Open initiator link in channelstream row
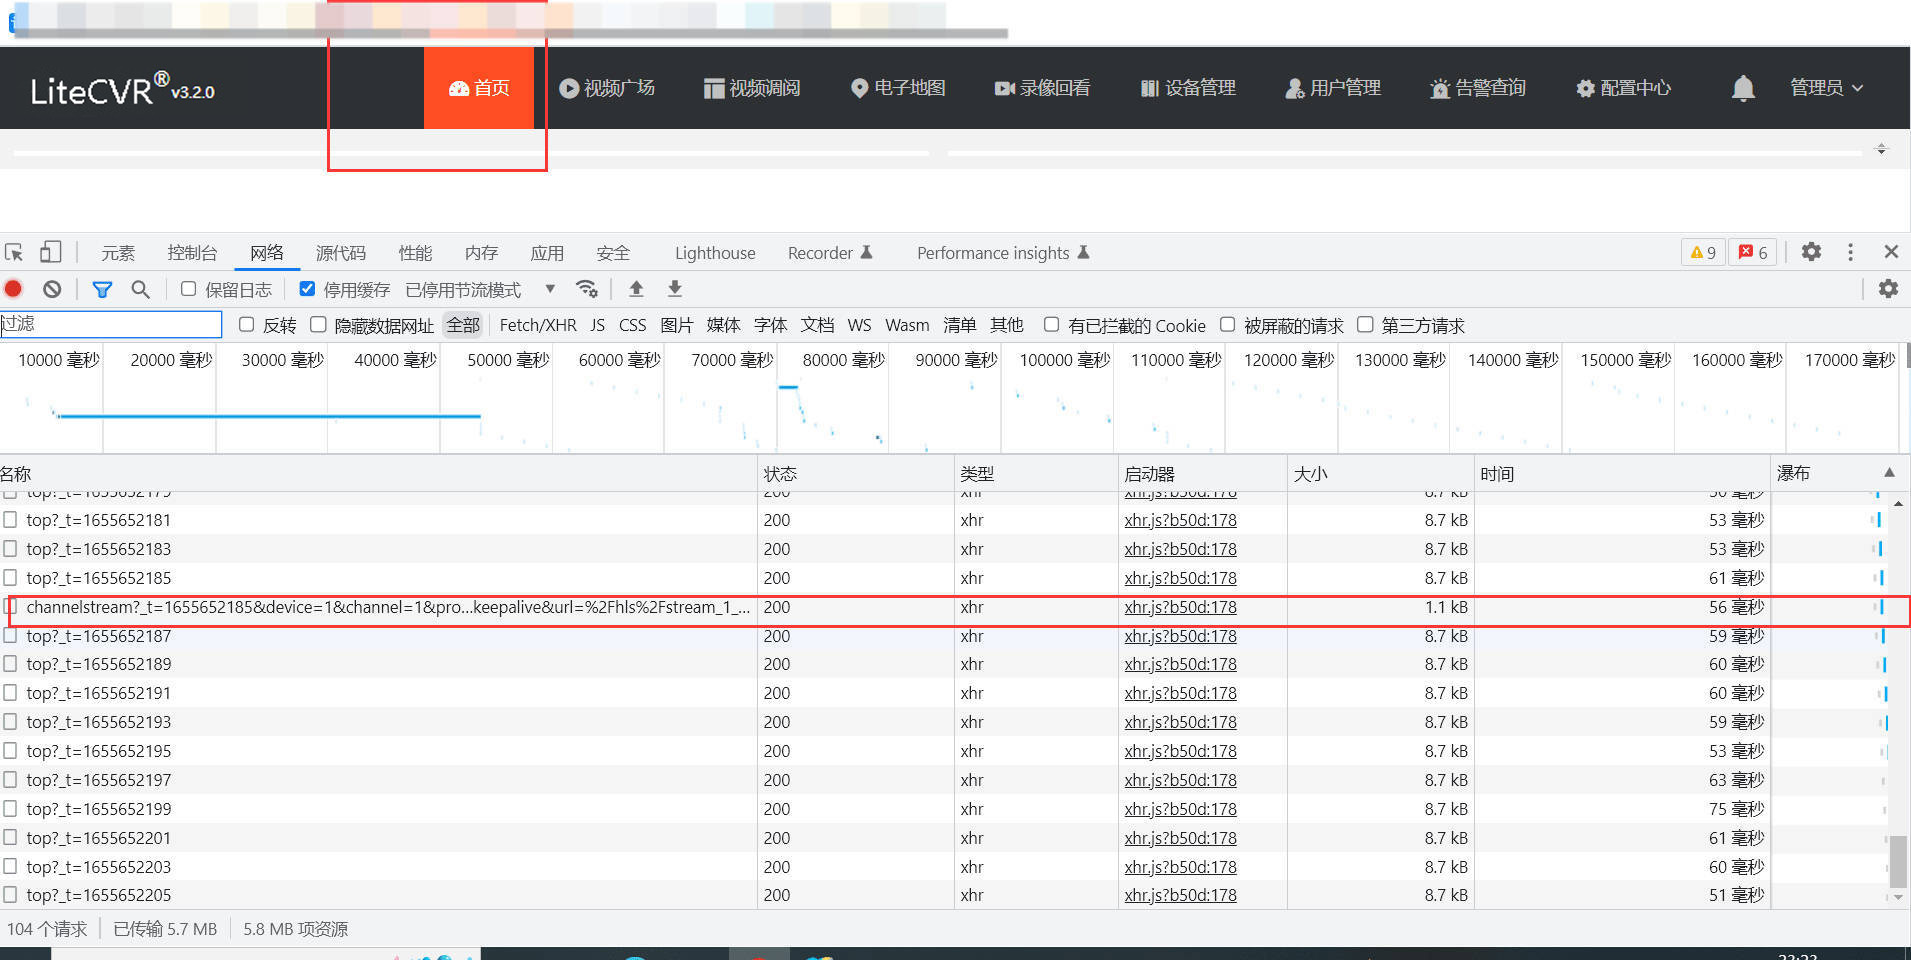This screenshot has height=960, width=1911. 1180,607
